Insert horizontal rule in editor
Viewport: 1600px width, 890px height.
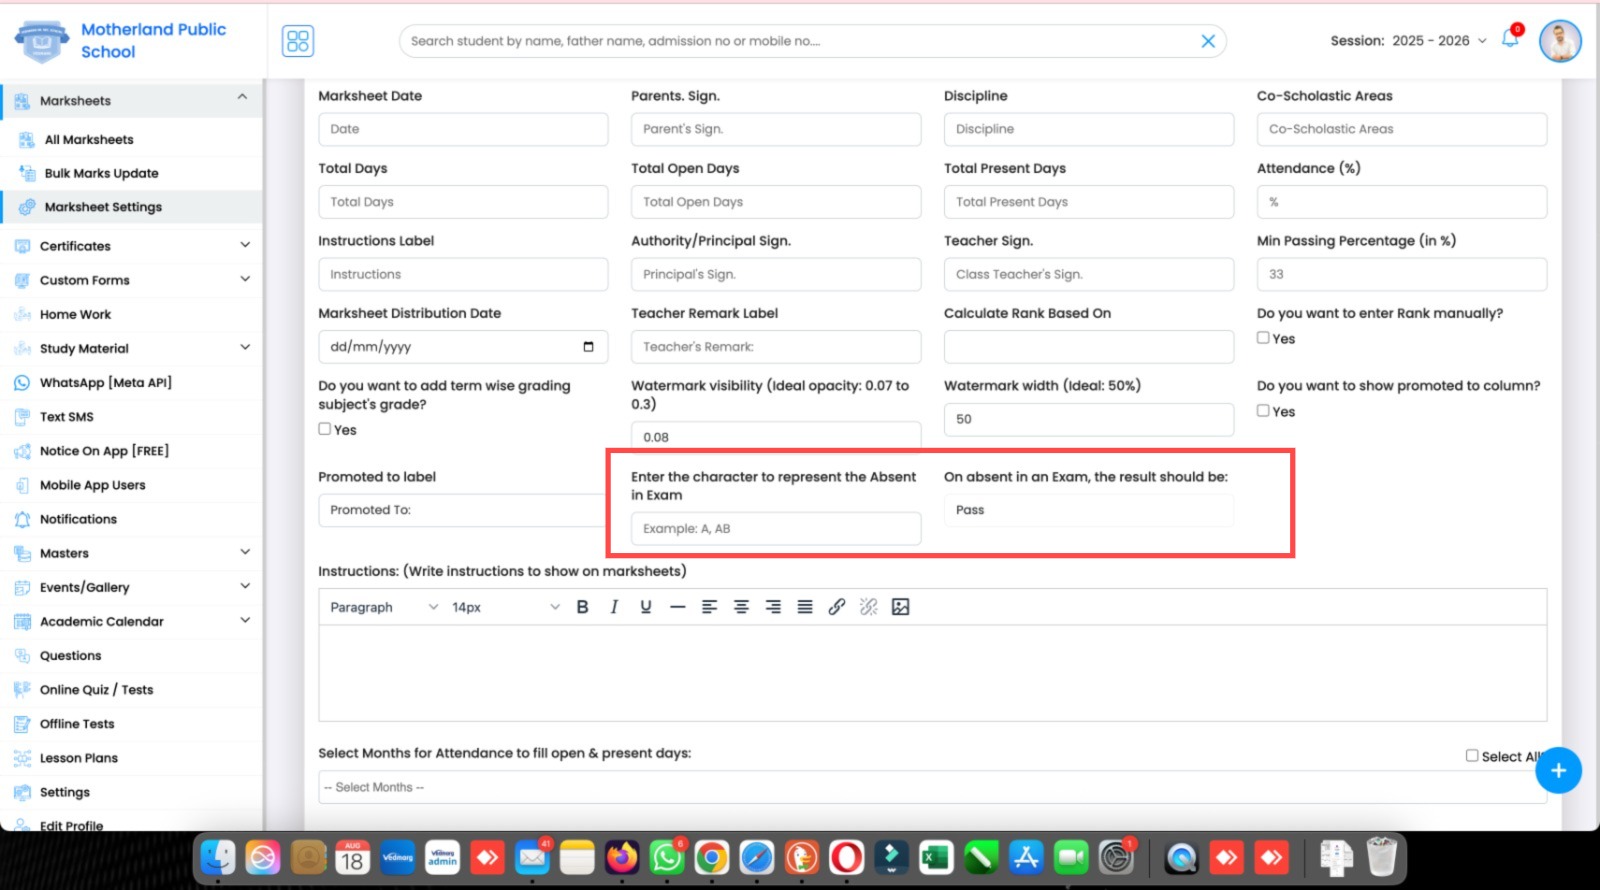[678, 607]
